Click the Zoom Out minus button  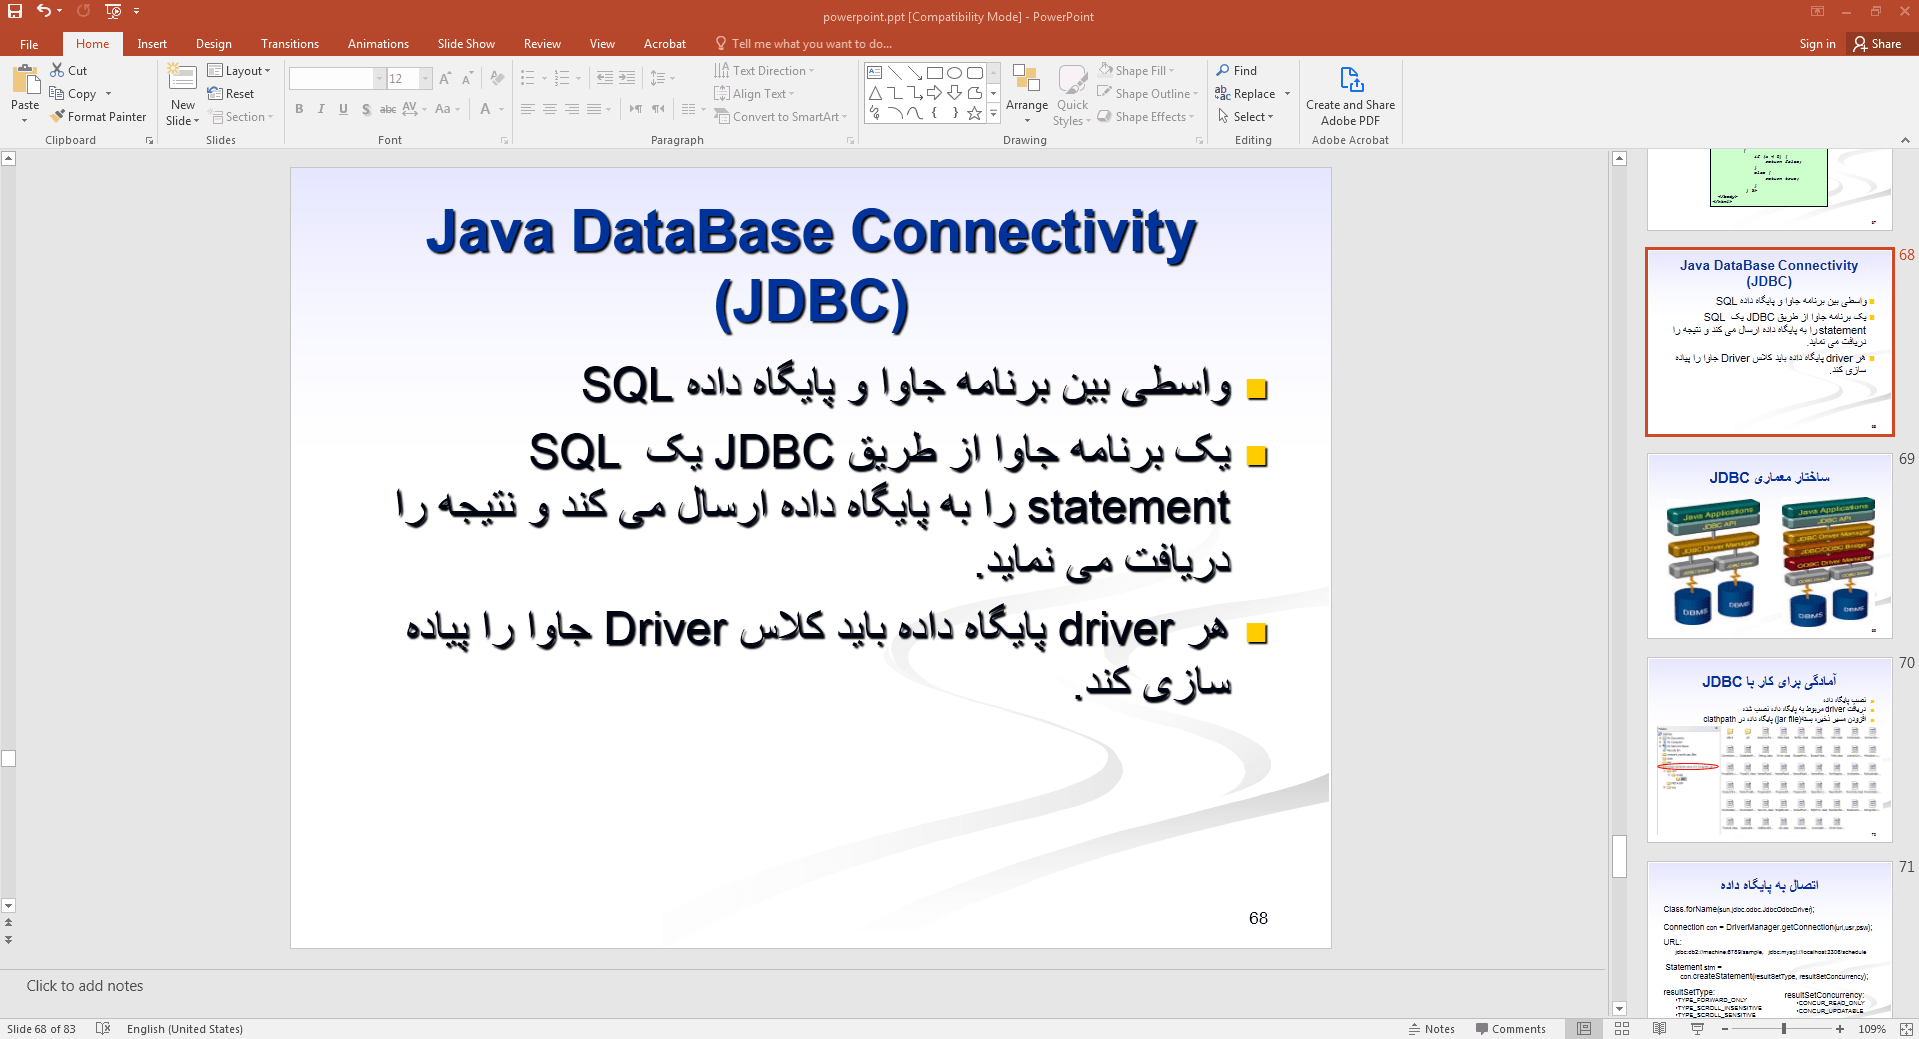tap(1726, 1029)
